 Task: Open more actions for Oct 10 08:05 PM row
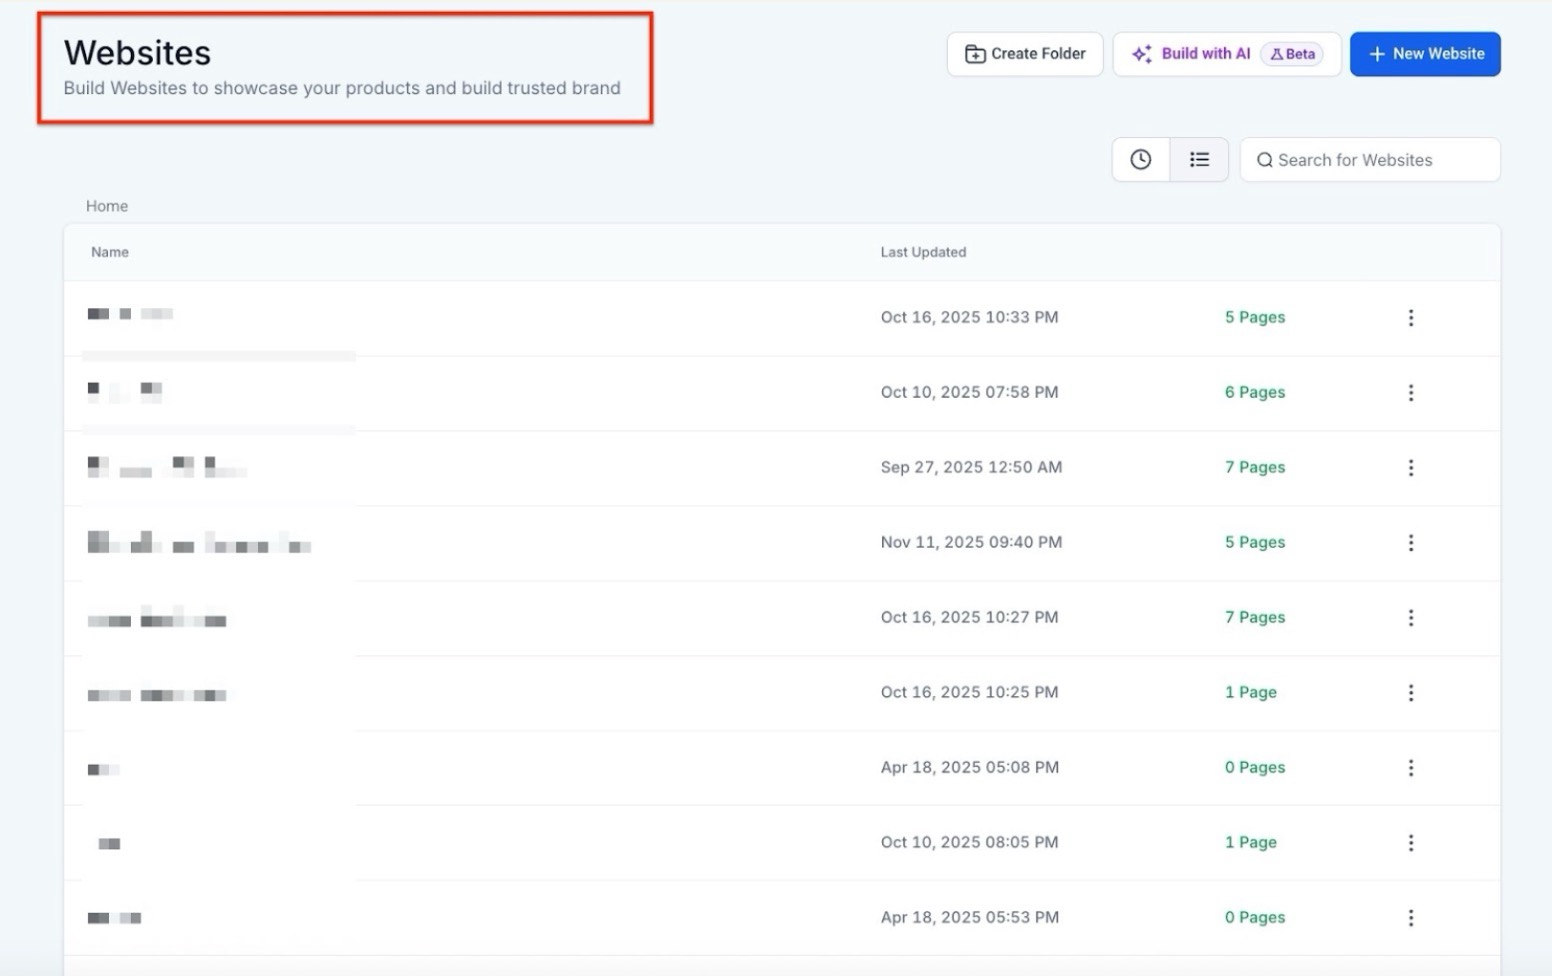click(1411, 843)
